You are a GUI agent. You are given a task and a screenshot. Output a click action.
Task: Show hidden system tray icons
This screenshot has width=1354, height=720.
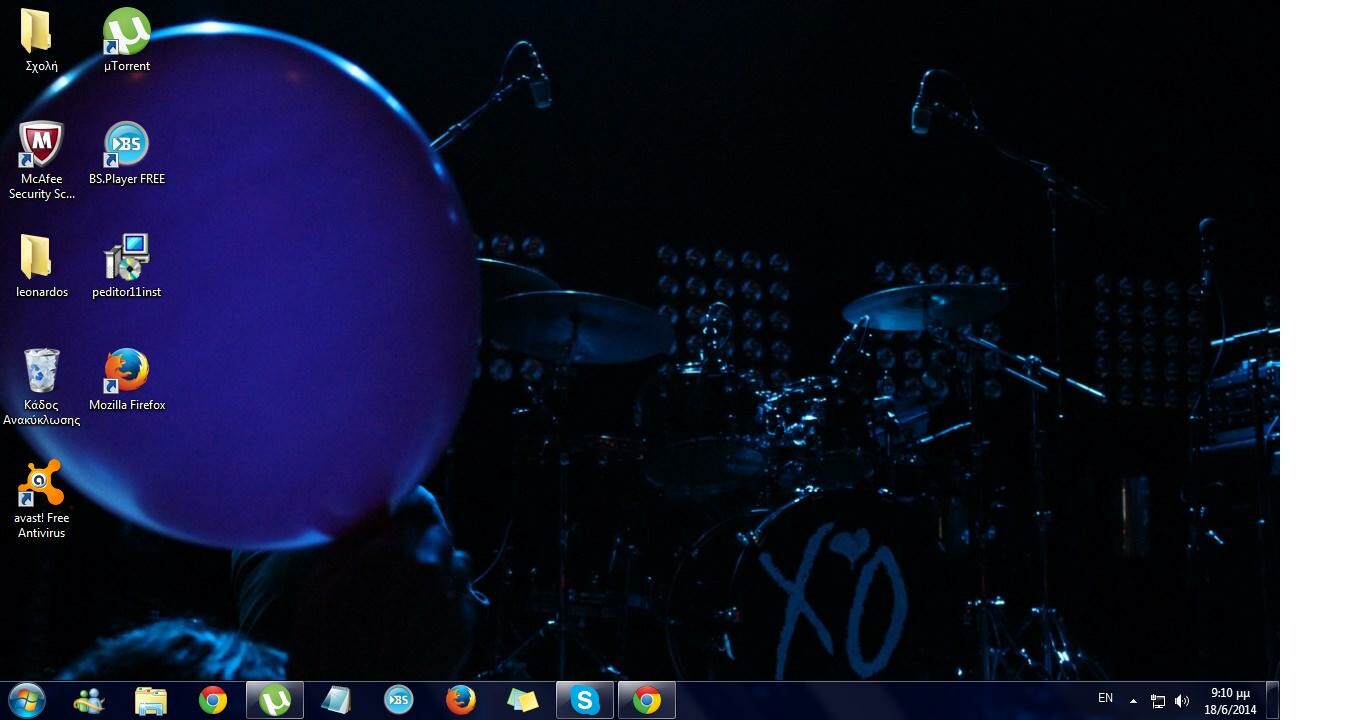coord(1133,701)
